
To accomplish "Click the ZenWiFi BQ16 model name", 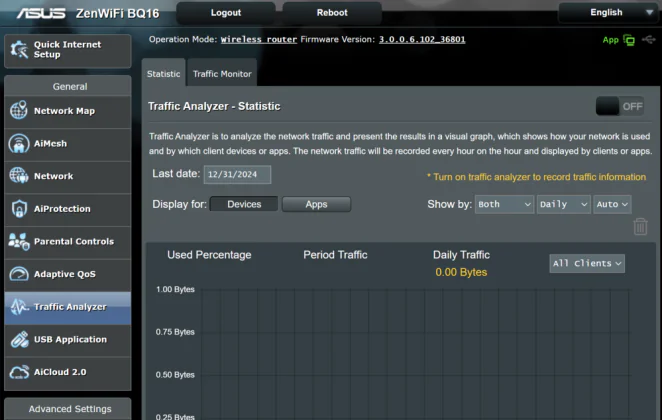I will click(117, 14).
